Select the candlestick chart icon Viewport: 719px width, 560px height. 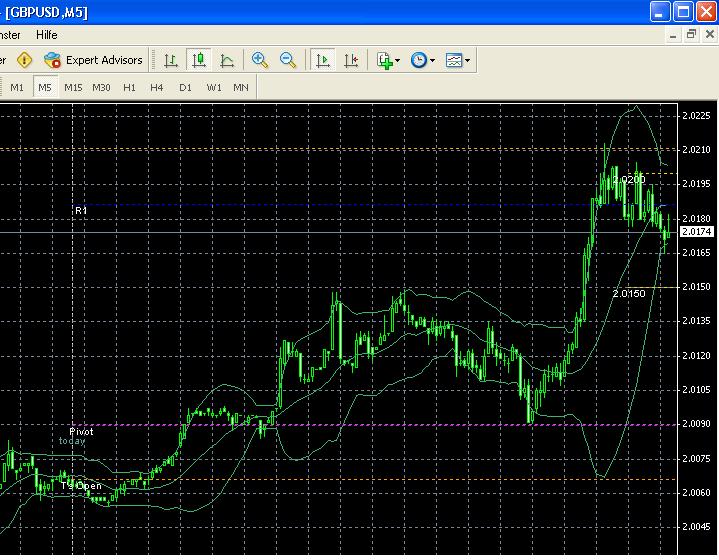(199, 60)
